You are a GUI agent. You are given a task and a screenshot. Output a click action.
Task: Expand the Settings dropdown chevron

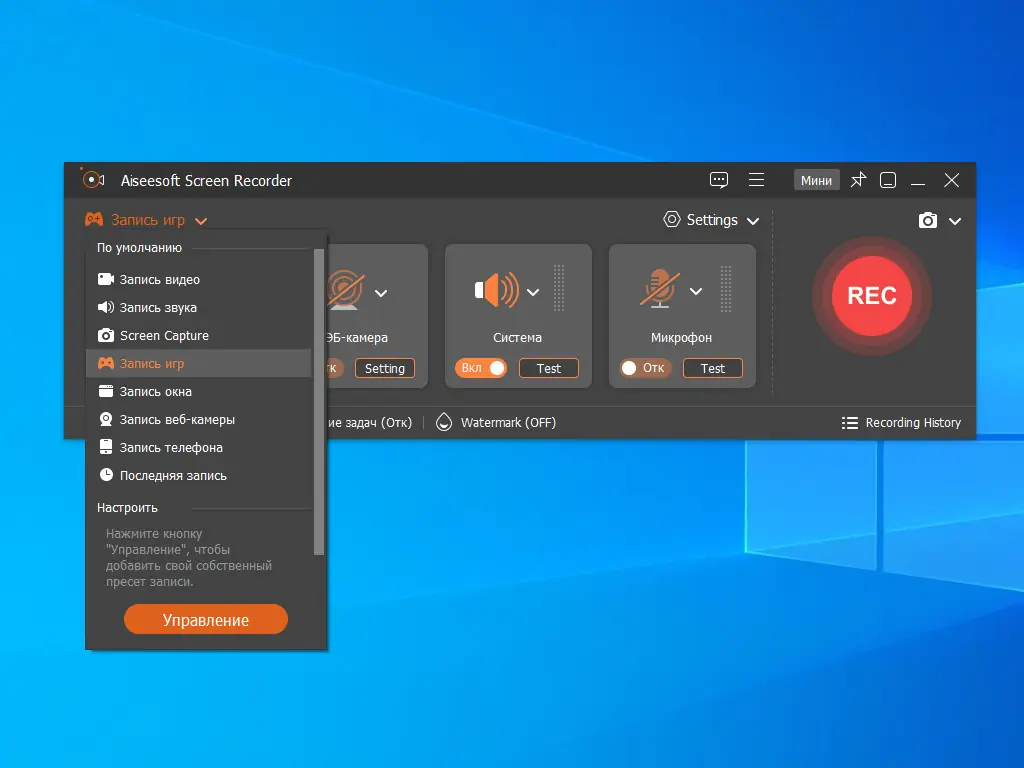(x=753, y=221)
